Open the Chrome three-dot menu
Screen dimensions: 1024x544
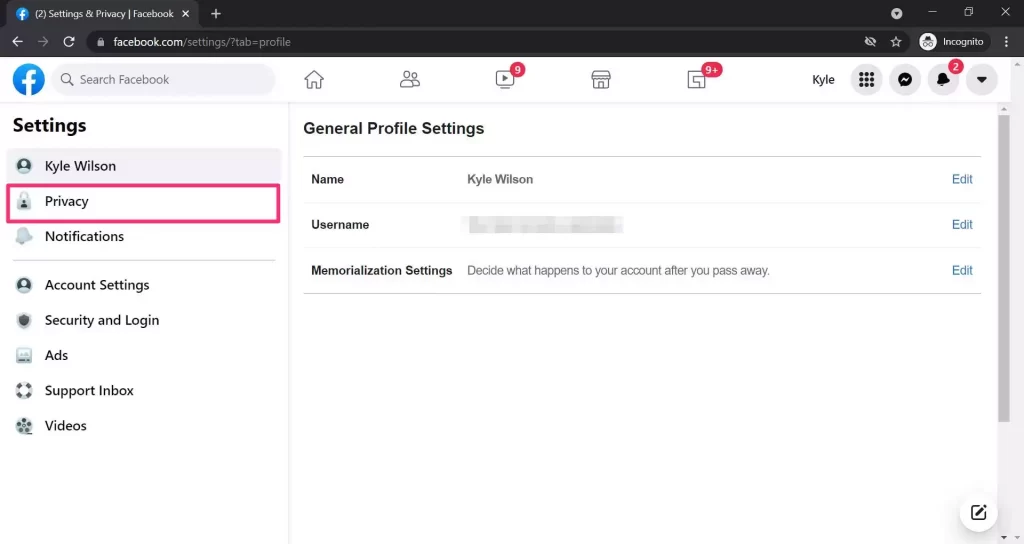1006,42
